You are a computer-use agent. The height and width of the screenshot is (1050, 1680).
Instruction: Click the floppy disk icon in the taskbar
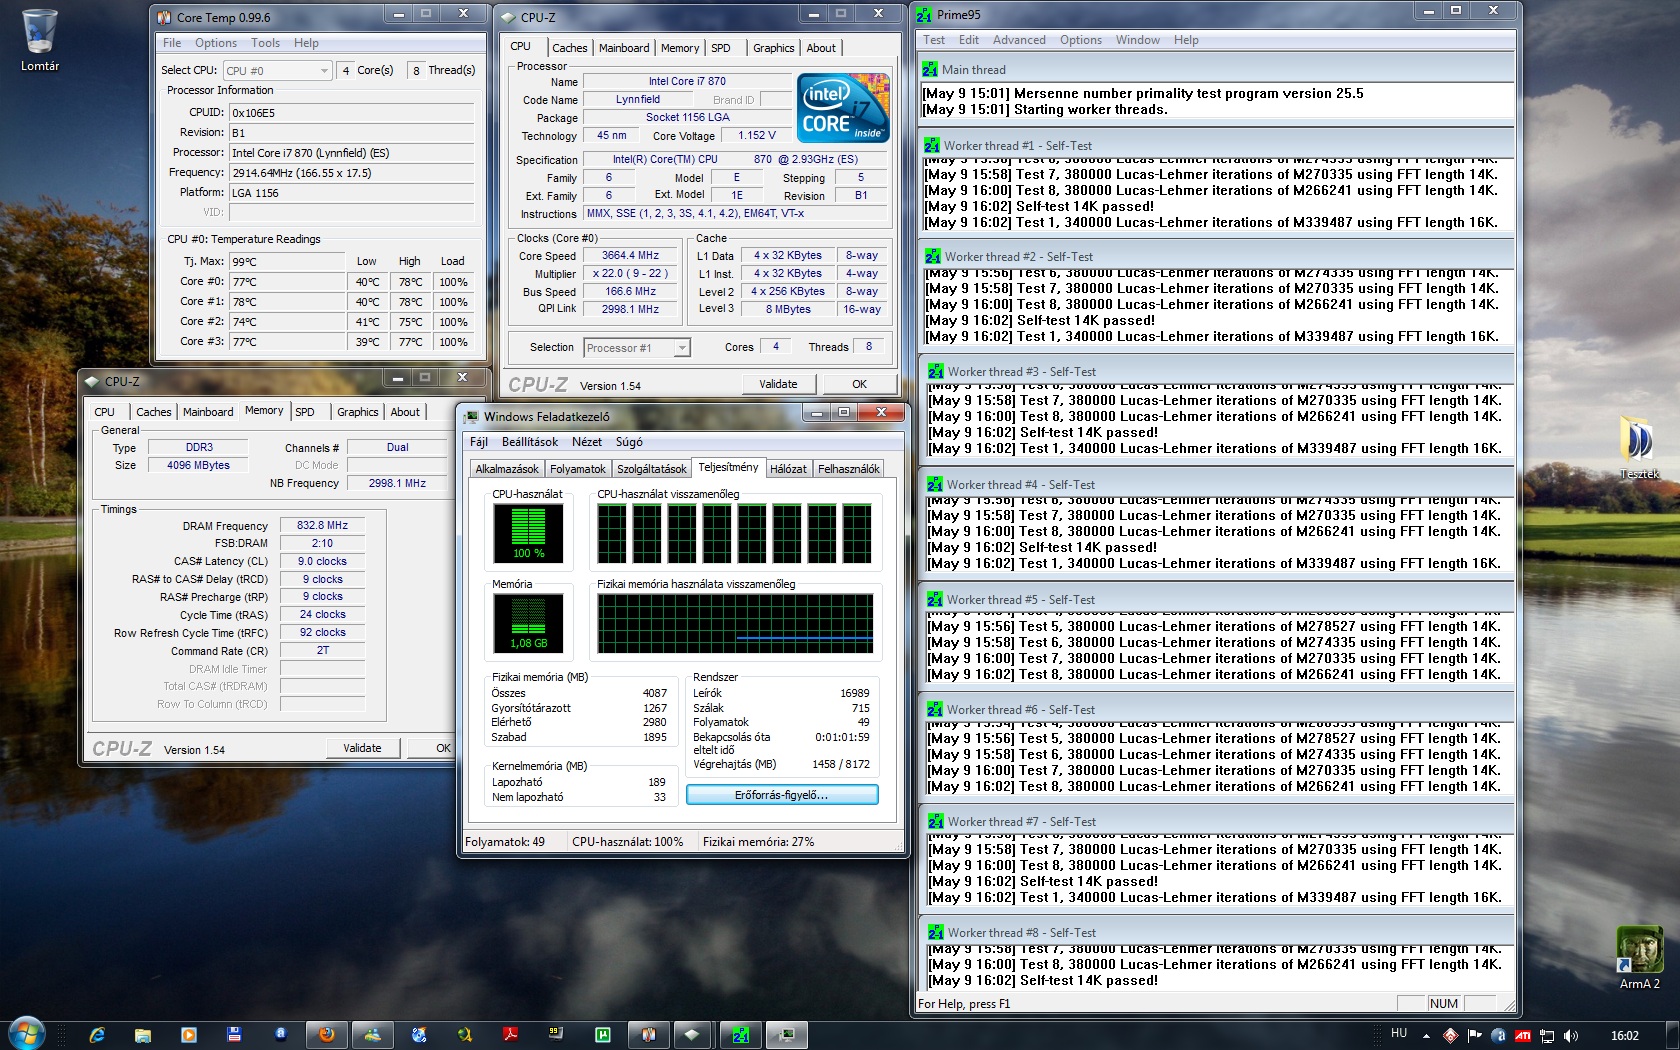235,1035
